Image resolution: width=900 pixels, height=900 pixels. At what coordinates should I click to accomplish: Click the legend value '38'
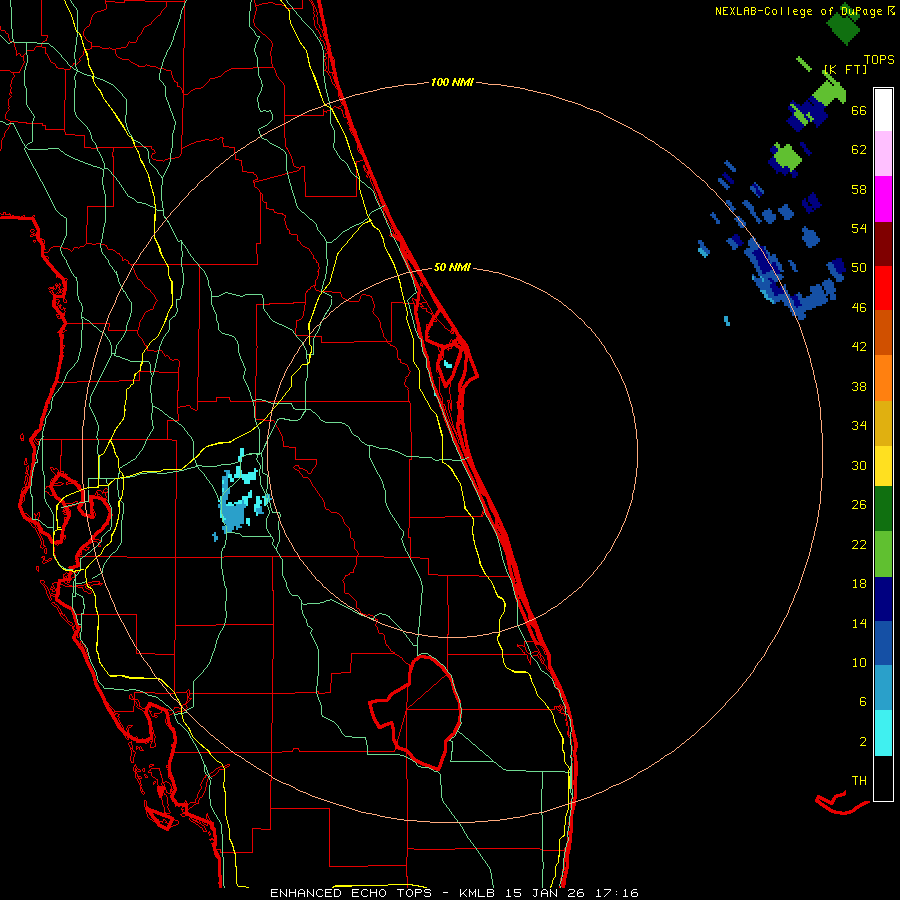859,386
